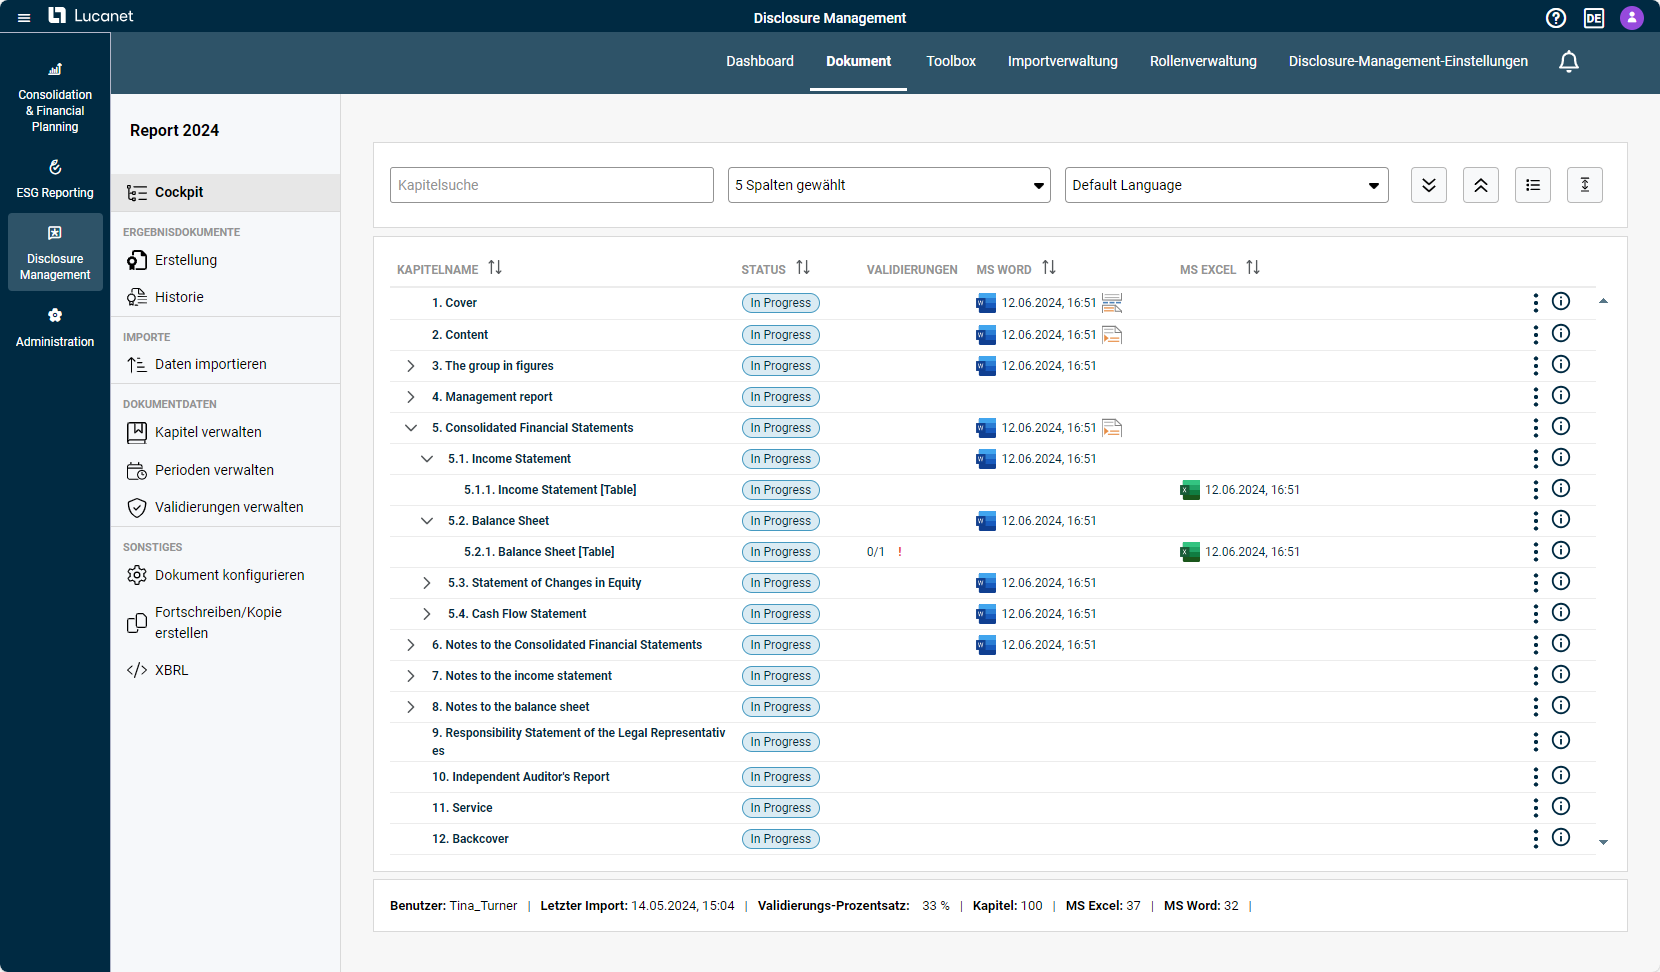Image resolution: width=1660 pixels, height=972 pixels.
Task: Click the page icon beside Content's Word date
Action: pyautogui.click(x=1112, y=335)
